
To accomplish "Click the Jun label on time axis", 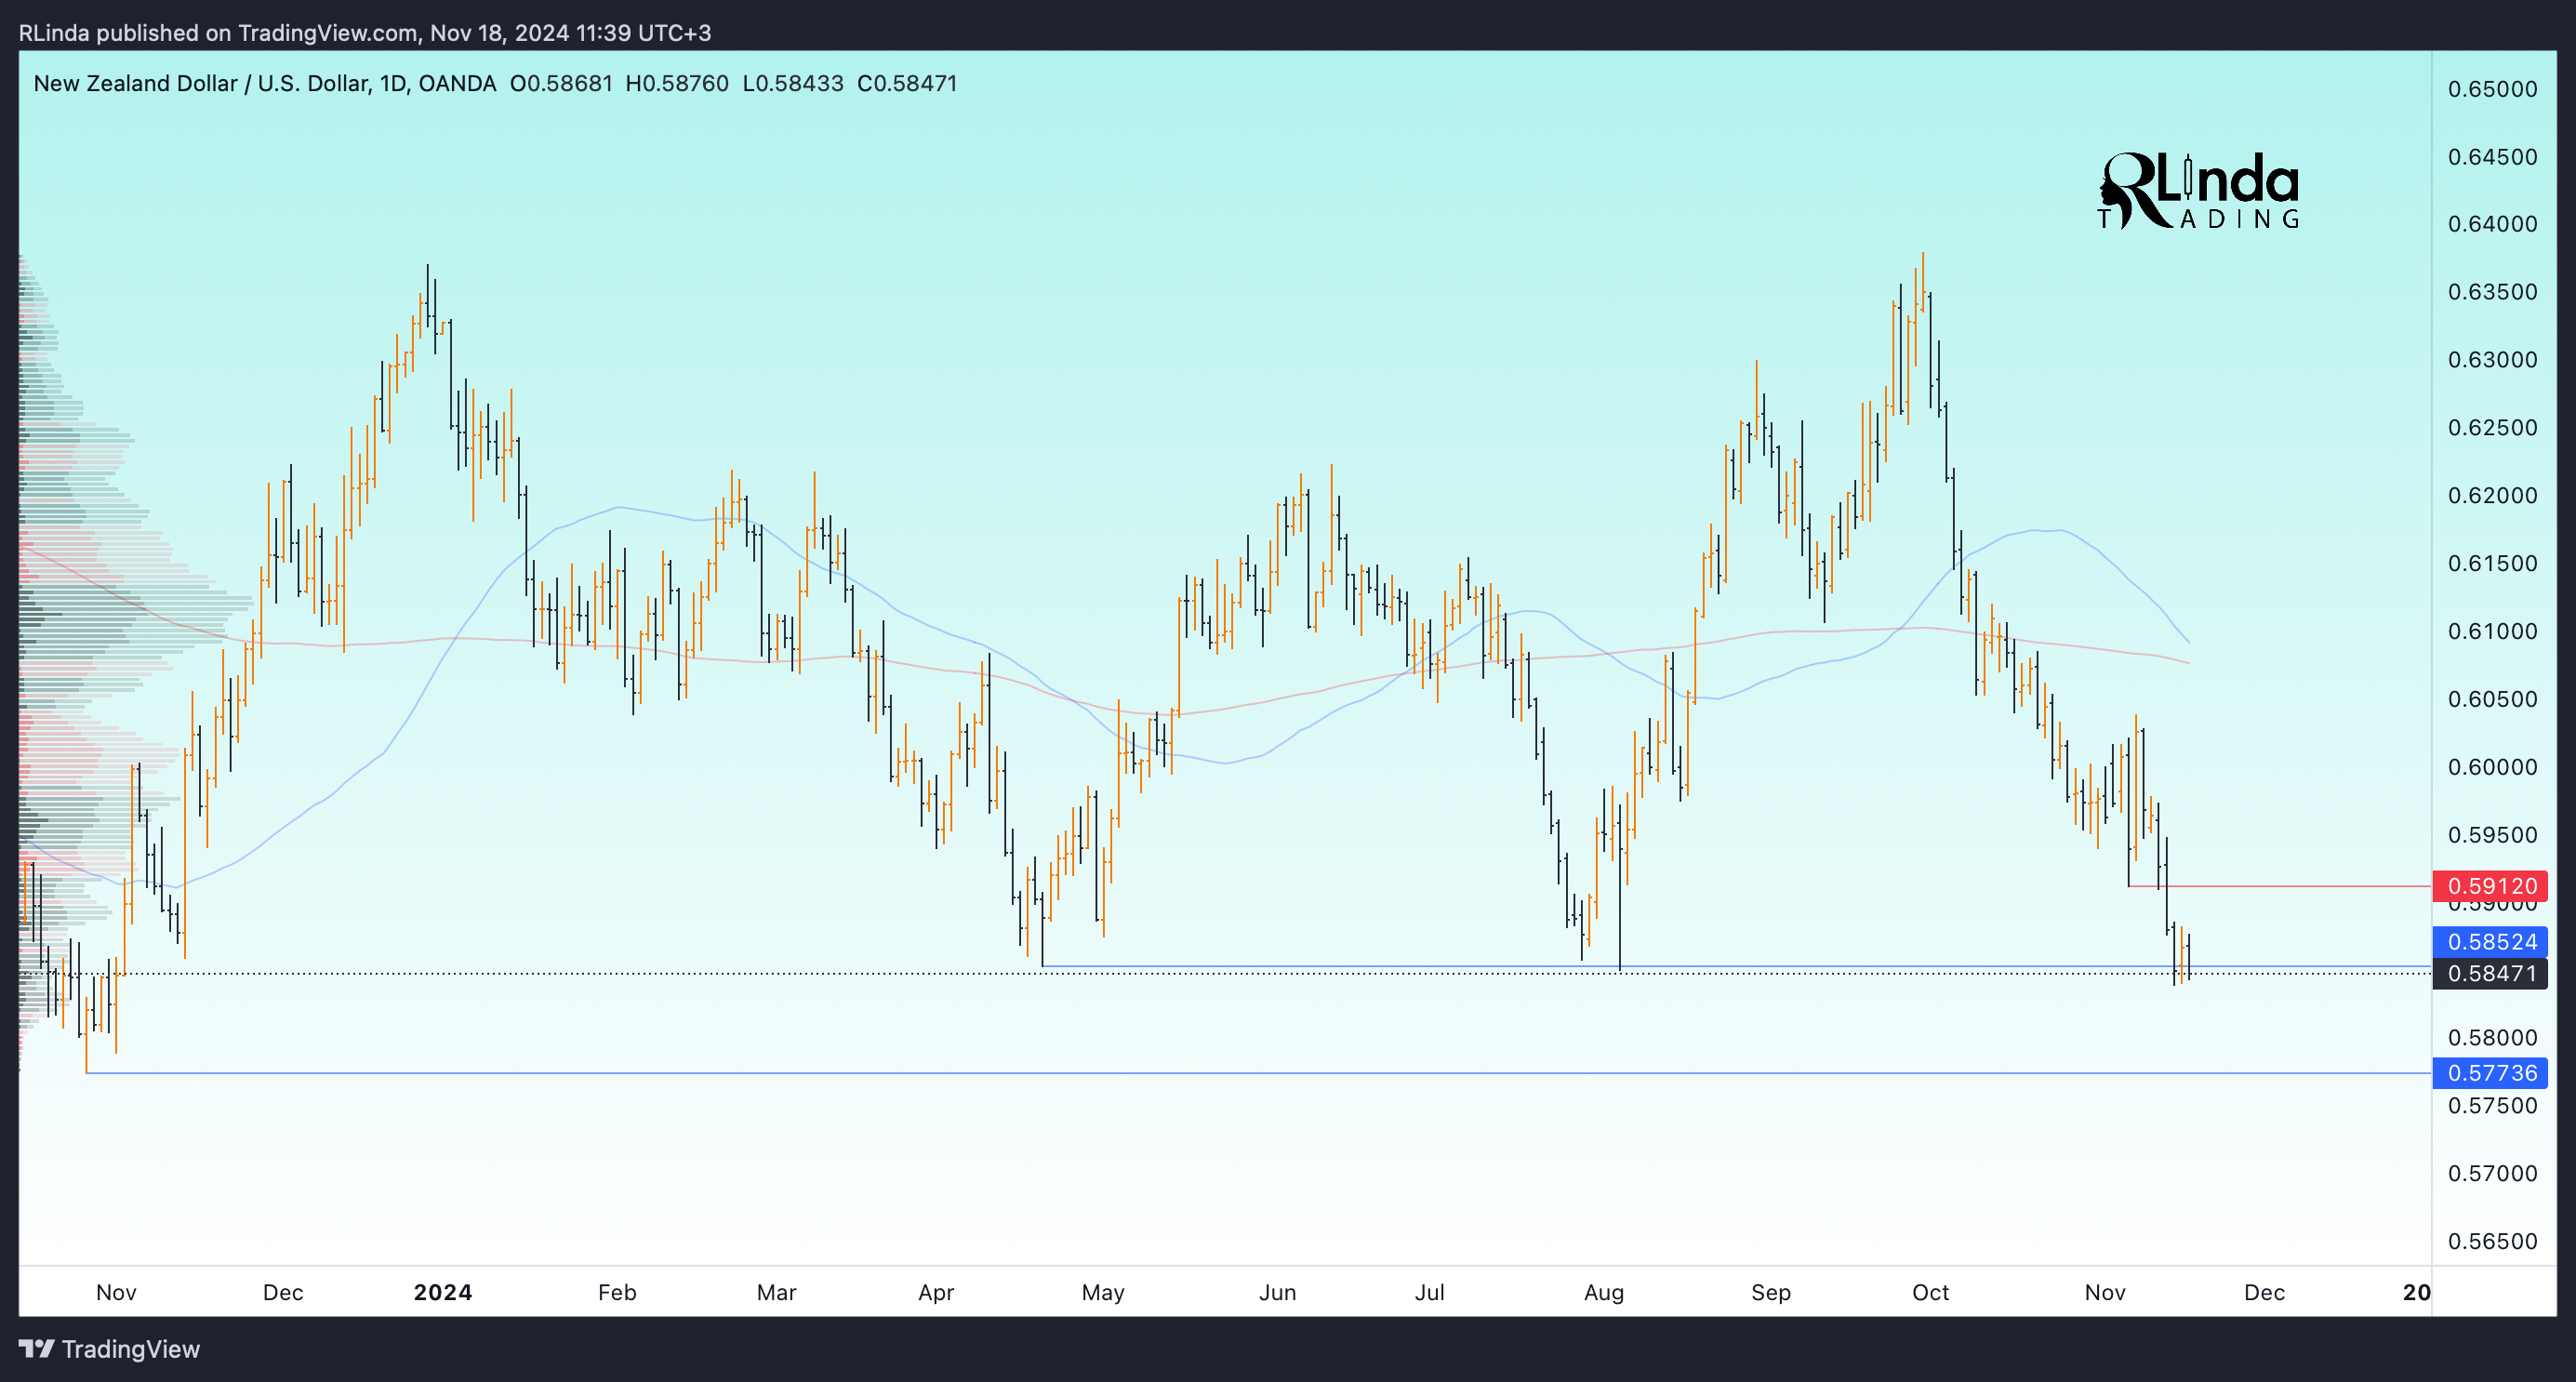I will click(1277, 1292).
